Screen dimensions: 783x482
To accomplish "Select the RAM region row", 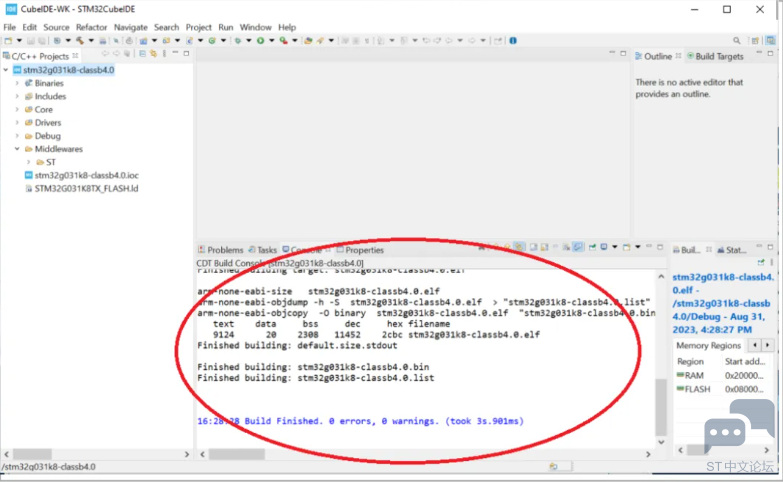I will coord(723,375).
